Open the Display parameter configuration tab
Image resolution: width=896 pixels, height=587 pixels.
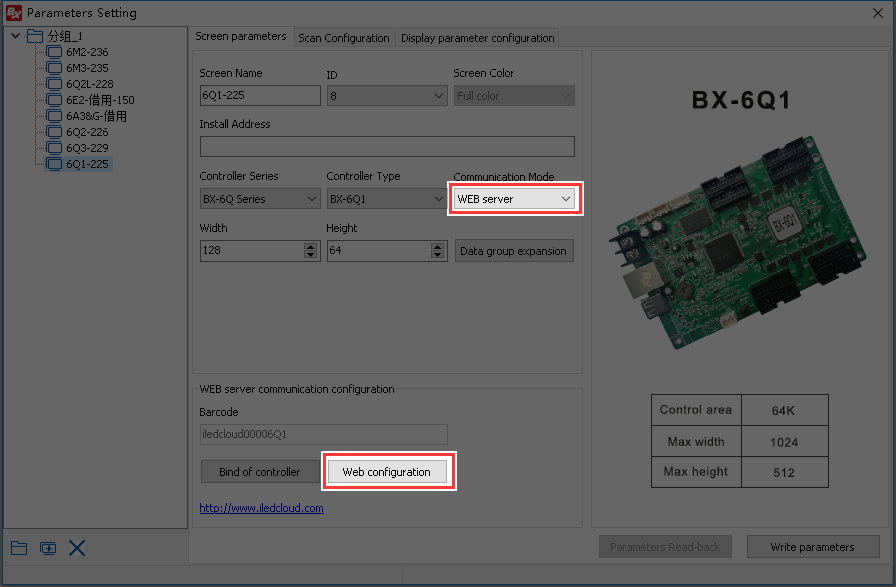(x=477, y=38)
